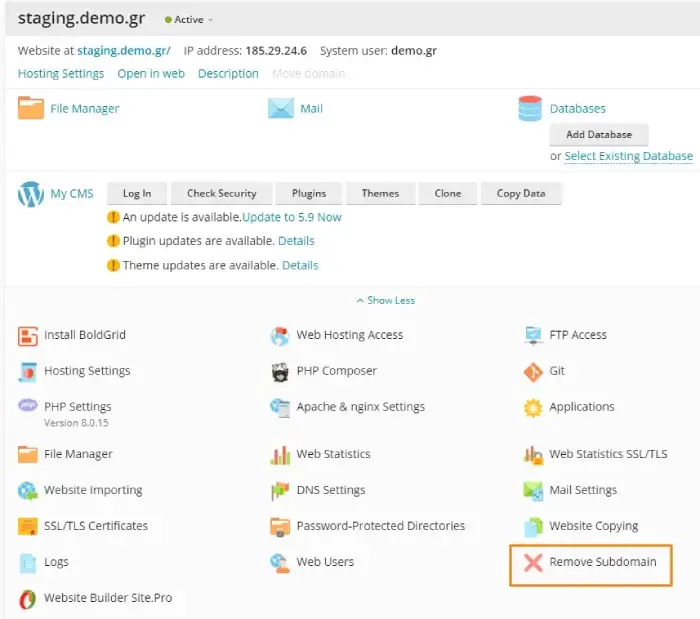Viewport: 700px width, 619px height.
Task: Open the Themes button
Action: (380, 193)
